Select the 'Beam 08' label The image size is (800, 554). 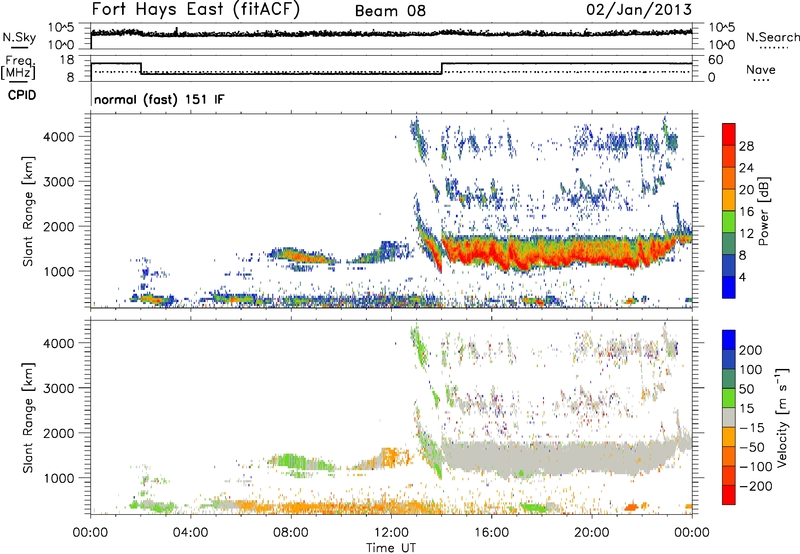coord(390,11)
